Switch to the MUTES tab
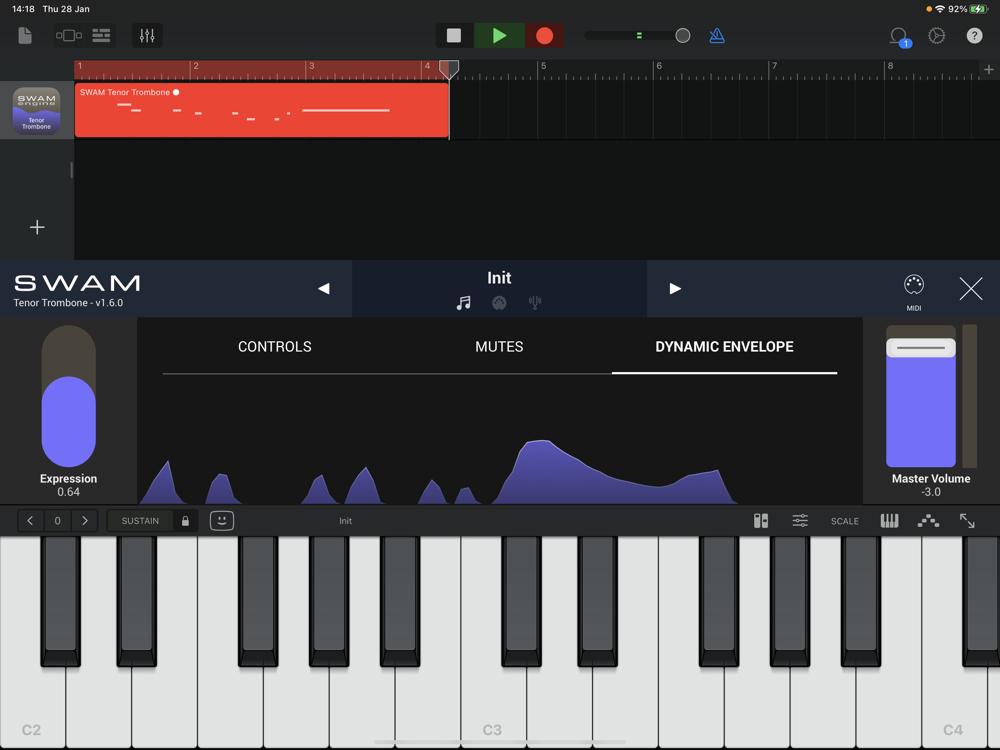 [499, 347]
